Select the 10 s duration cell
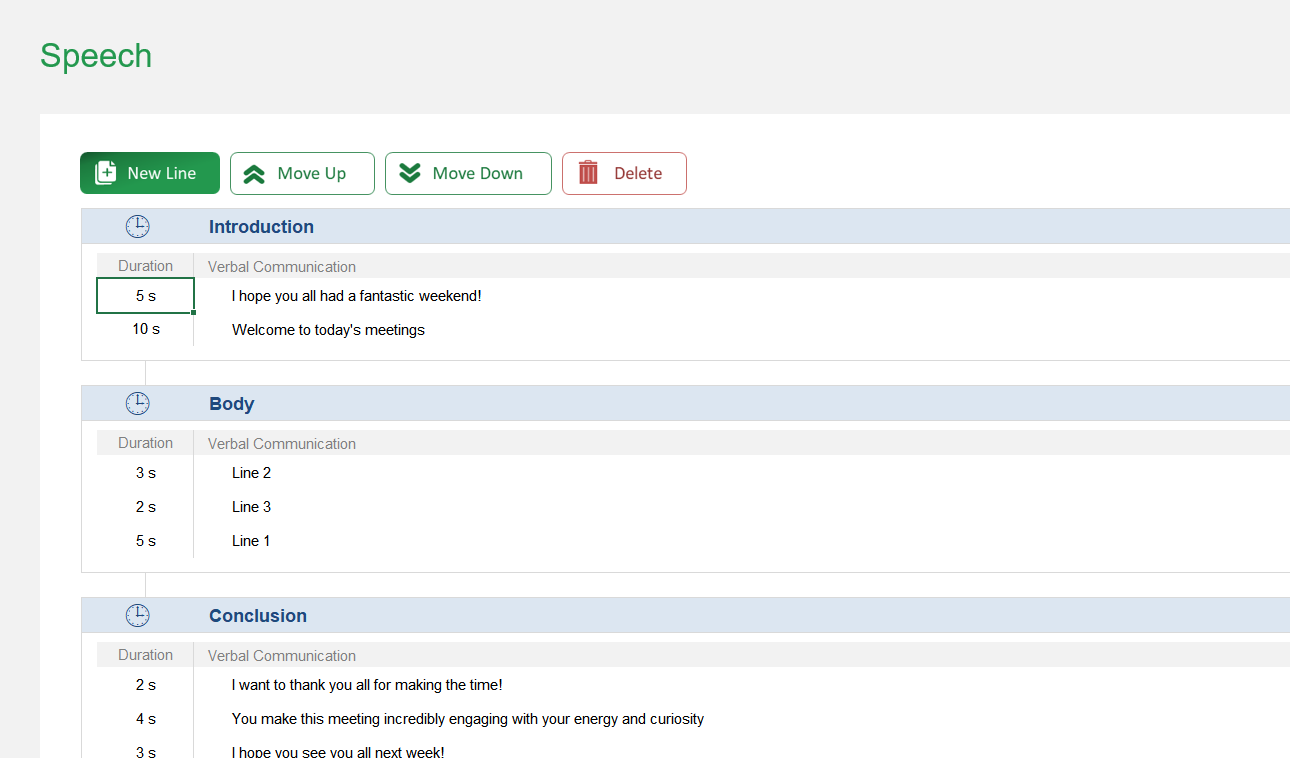 (146, 329)
